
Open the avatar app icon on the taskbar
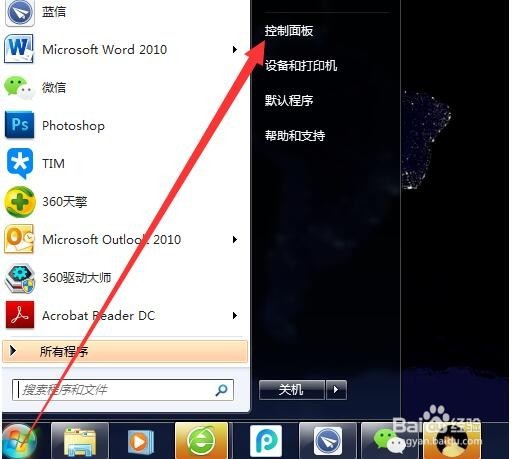tap(452, 442)
